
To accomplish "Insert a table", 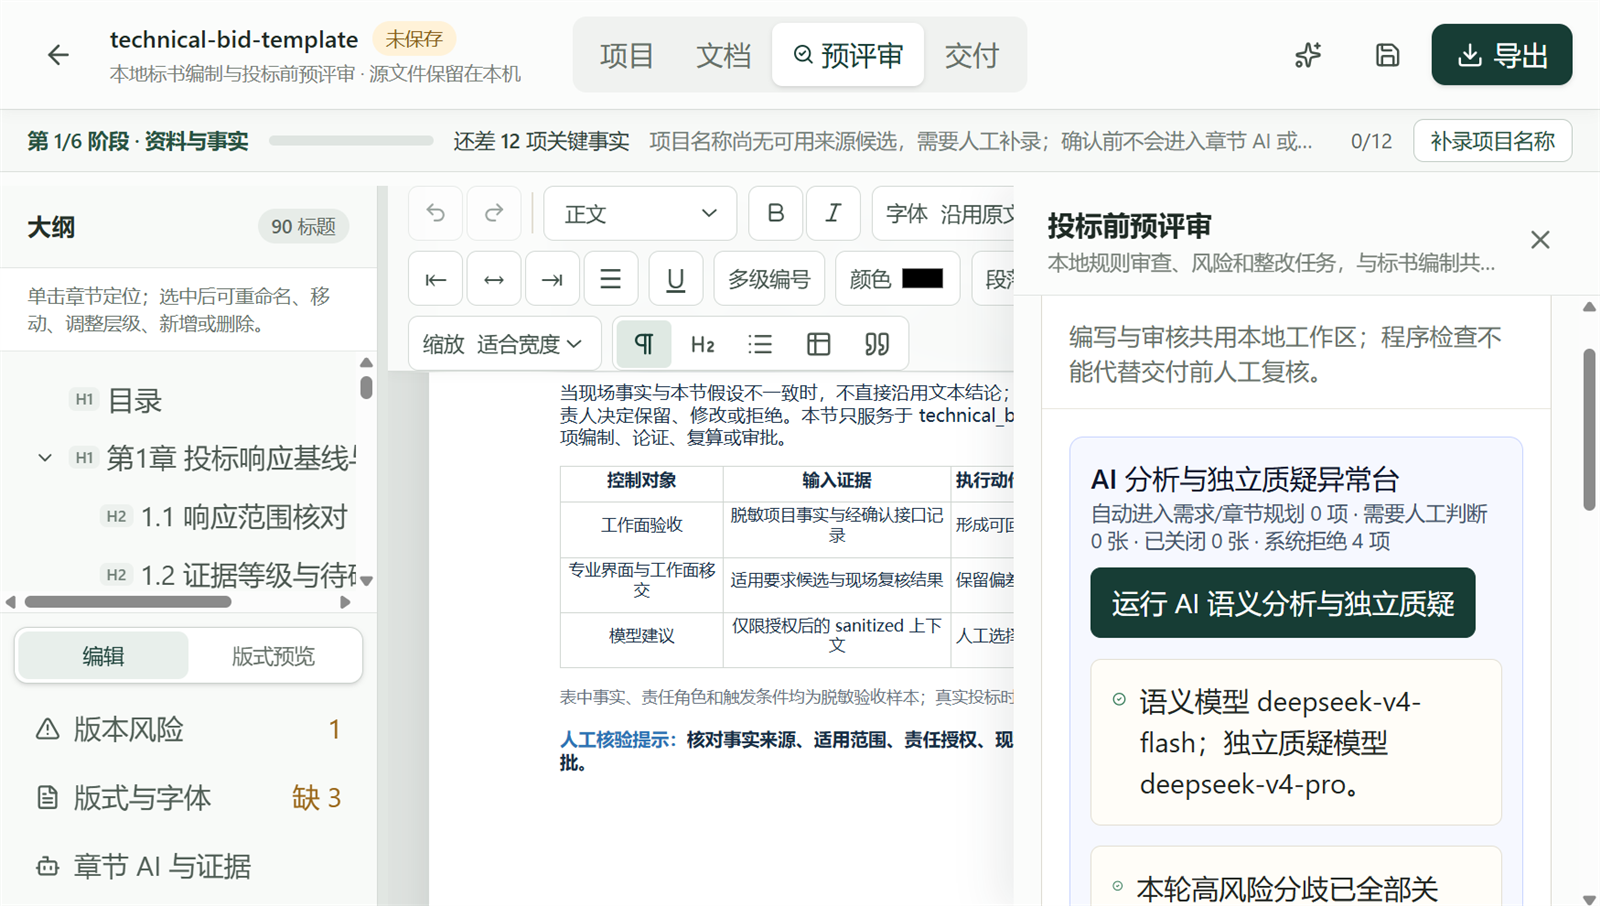I will click(818, 344).
